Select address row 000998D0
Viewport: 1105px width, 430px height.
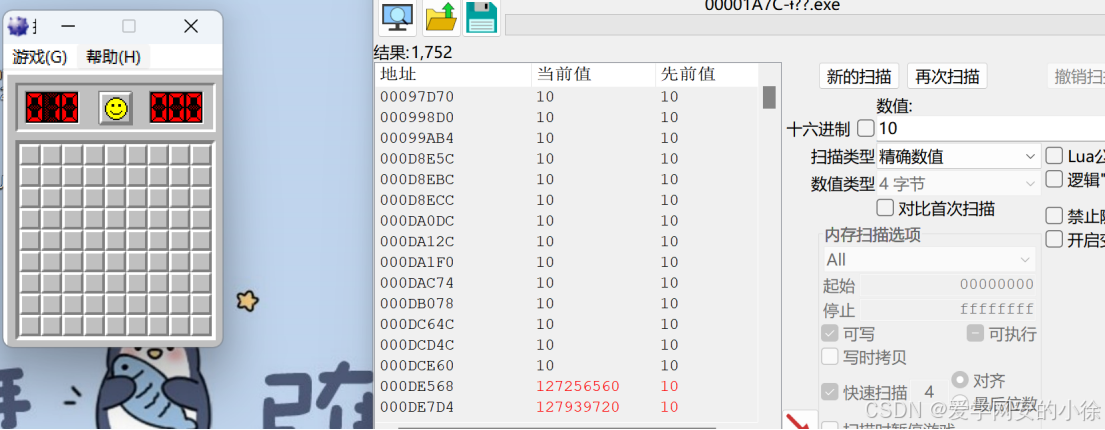coord(567,117)
